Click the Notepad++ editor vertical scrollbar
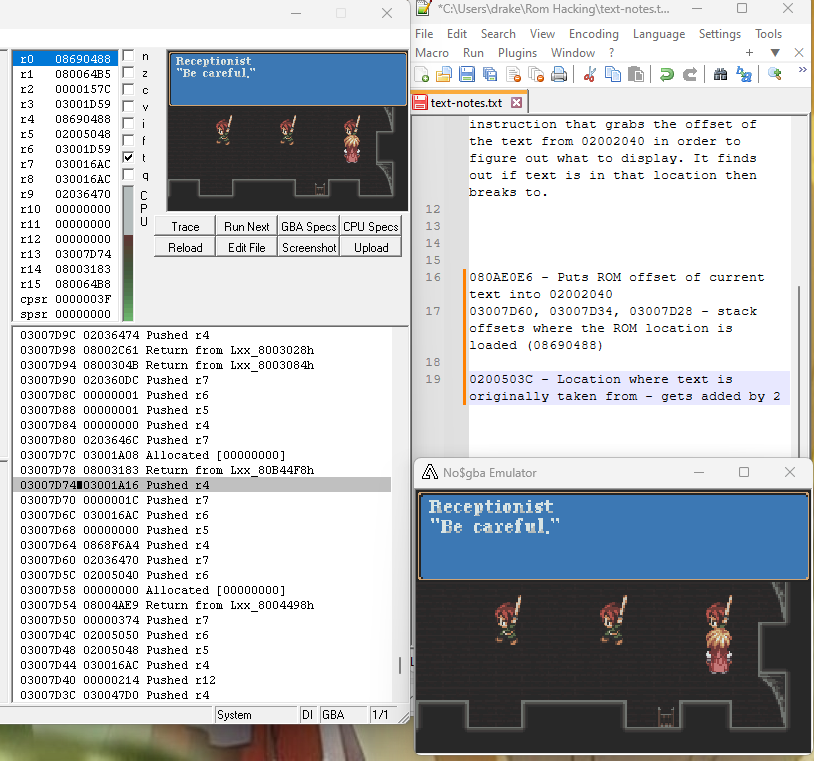Viewport: 814px width, 761px height. (x=798, y=371)
